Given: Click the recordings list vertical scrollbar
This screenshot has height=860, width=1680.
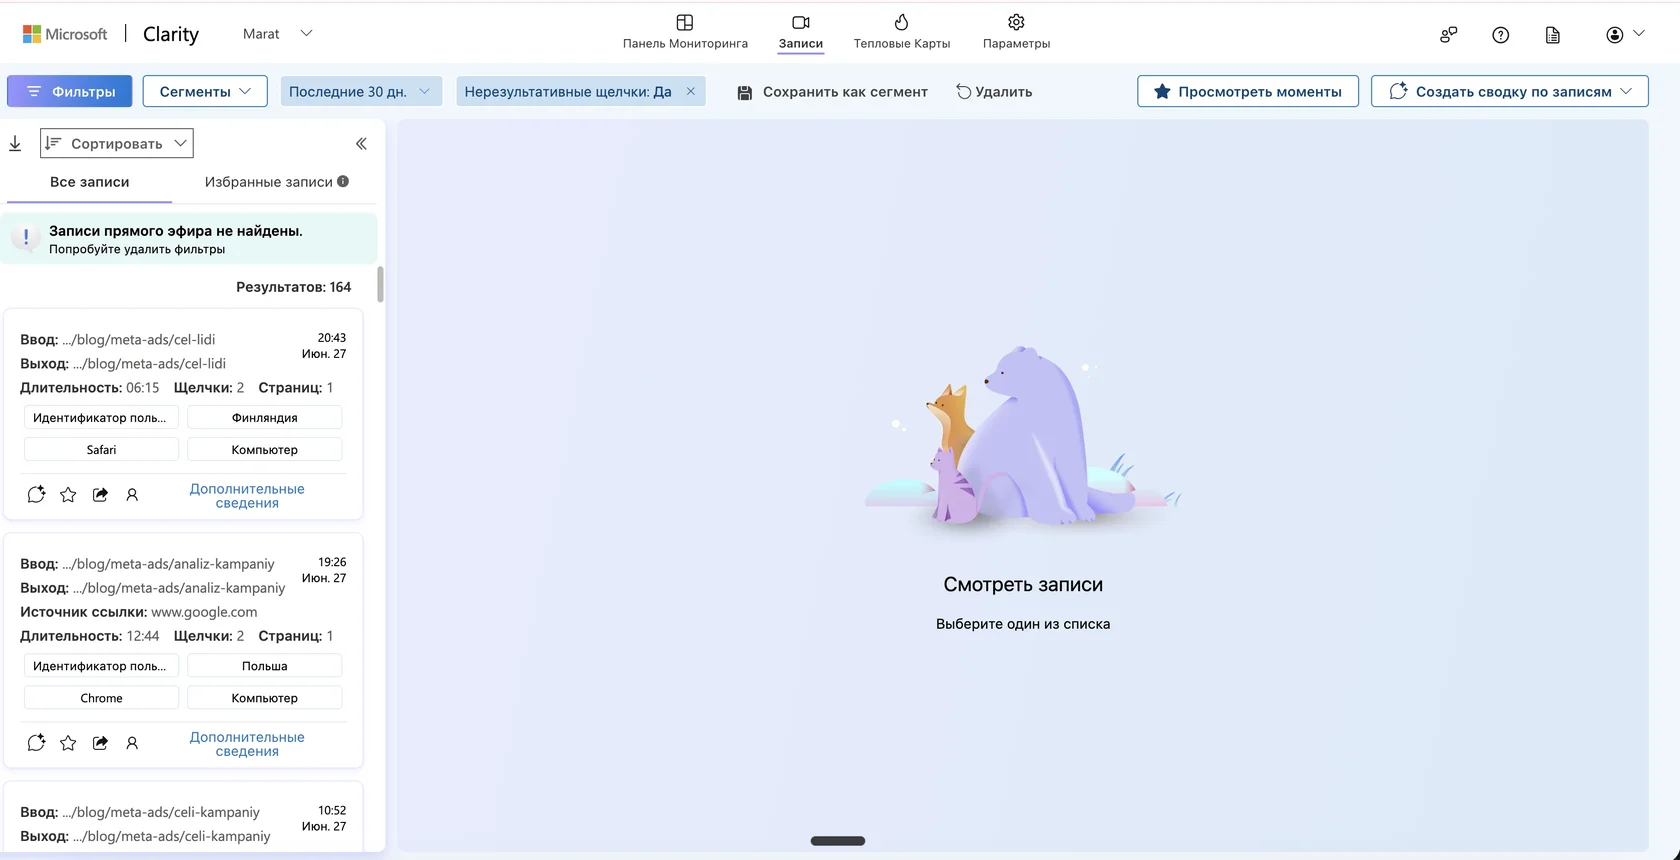Looking at the screenshot, I should click(380, 284).
